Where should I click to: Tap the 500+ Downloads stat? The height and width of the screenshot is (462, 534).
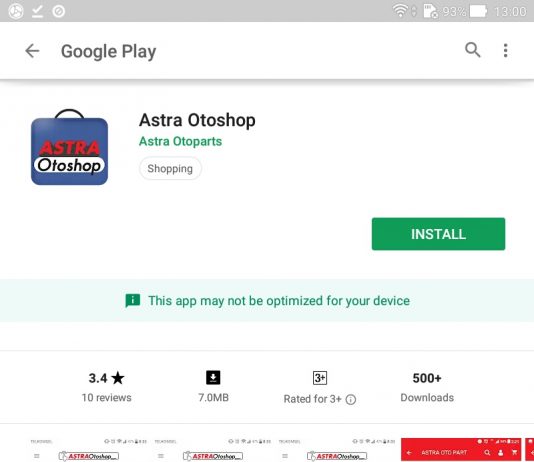coord(427,387)
